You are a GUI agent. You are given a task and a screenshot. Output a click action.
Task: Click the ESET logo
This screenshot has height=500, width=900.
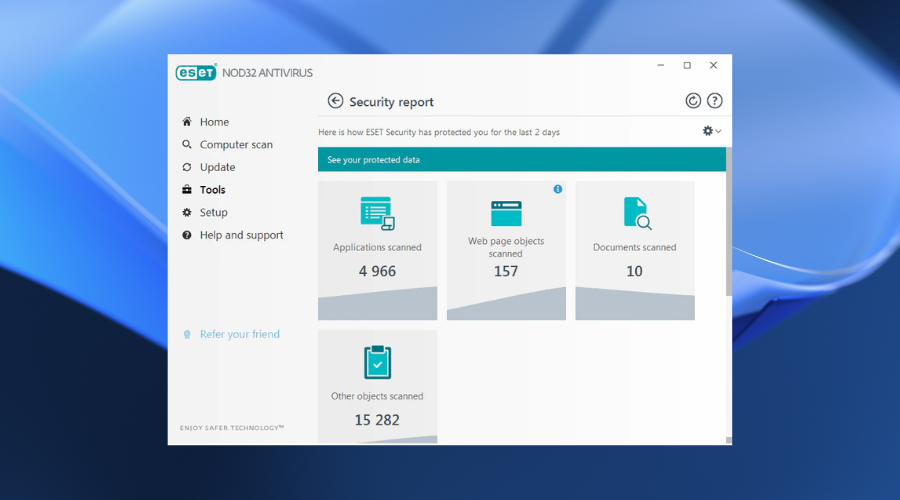[196, 72]
